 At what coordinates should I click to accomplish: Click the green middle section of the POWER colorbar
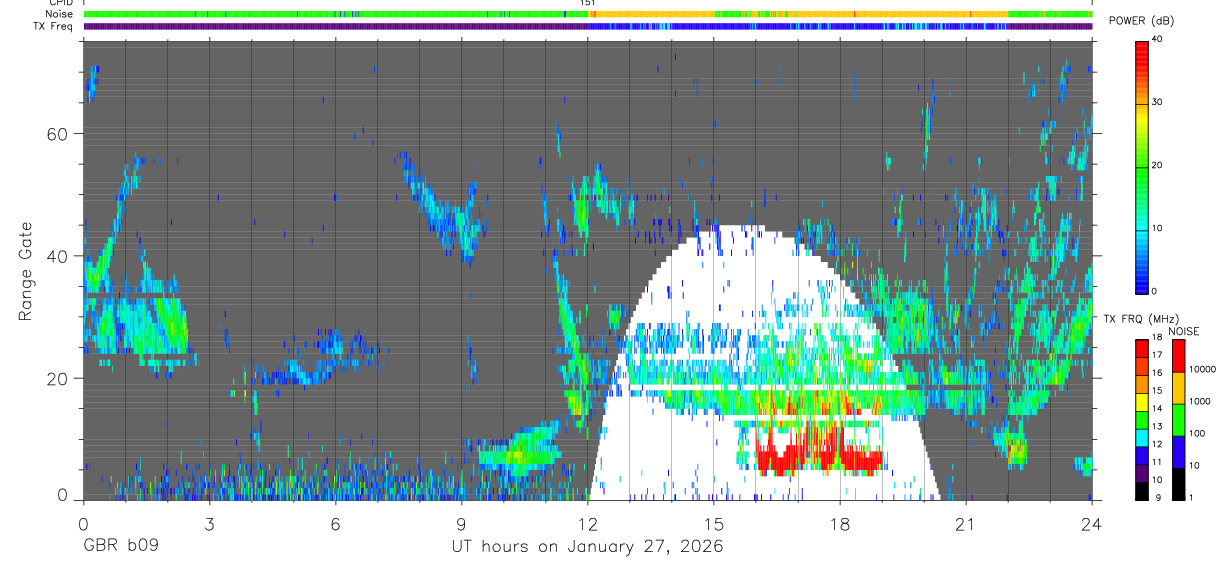pyautogui.click(x=1142, y=166)
